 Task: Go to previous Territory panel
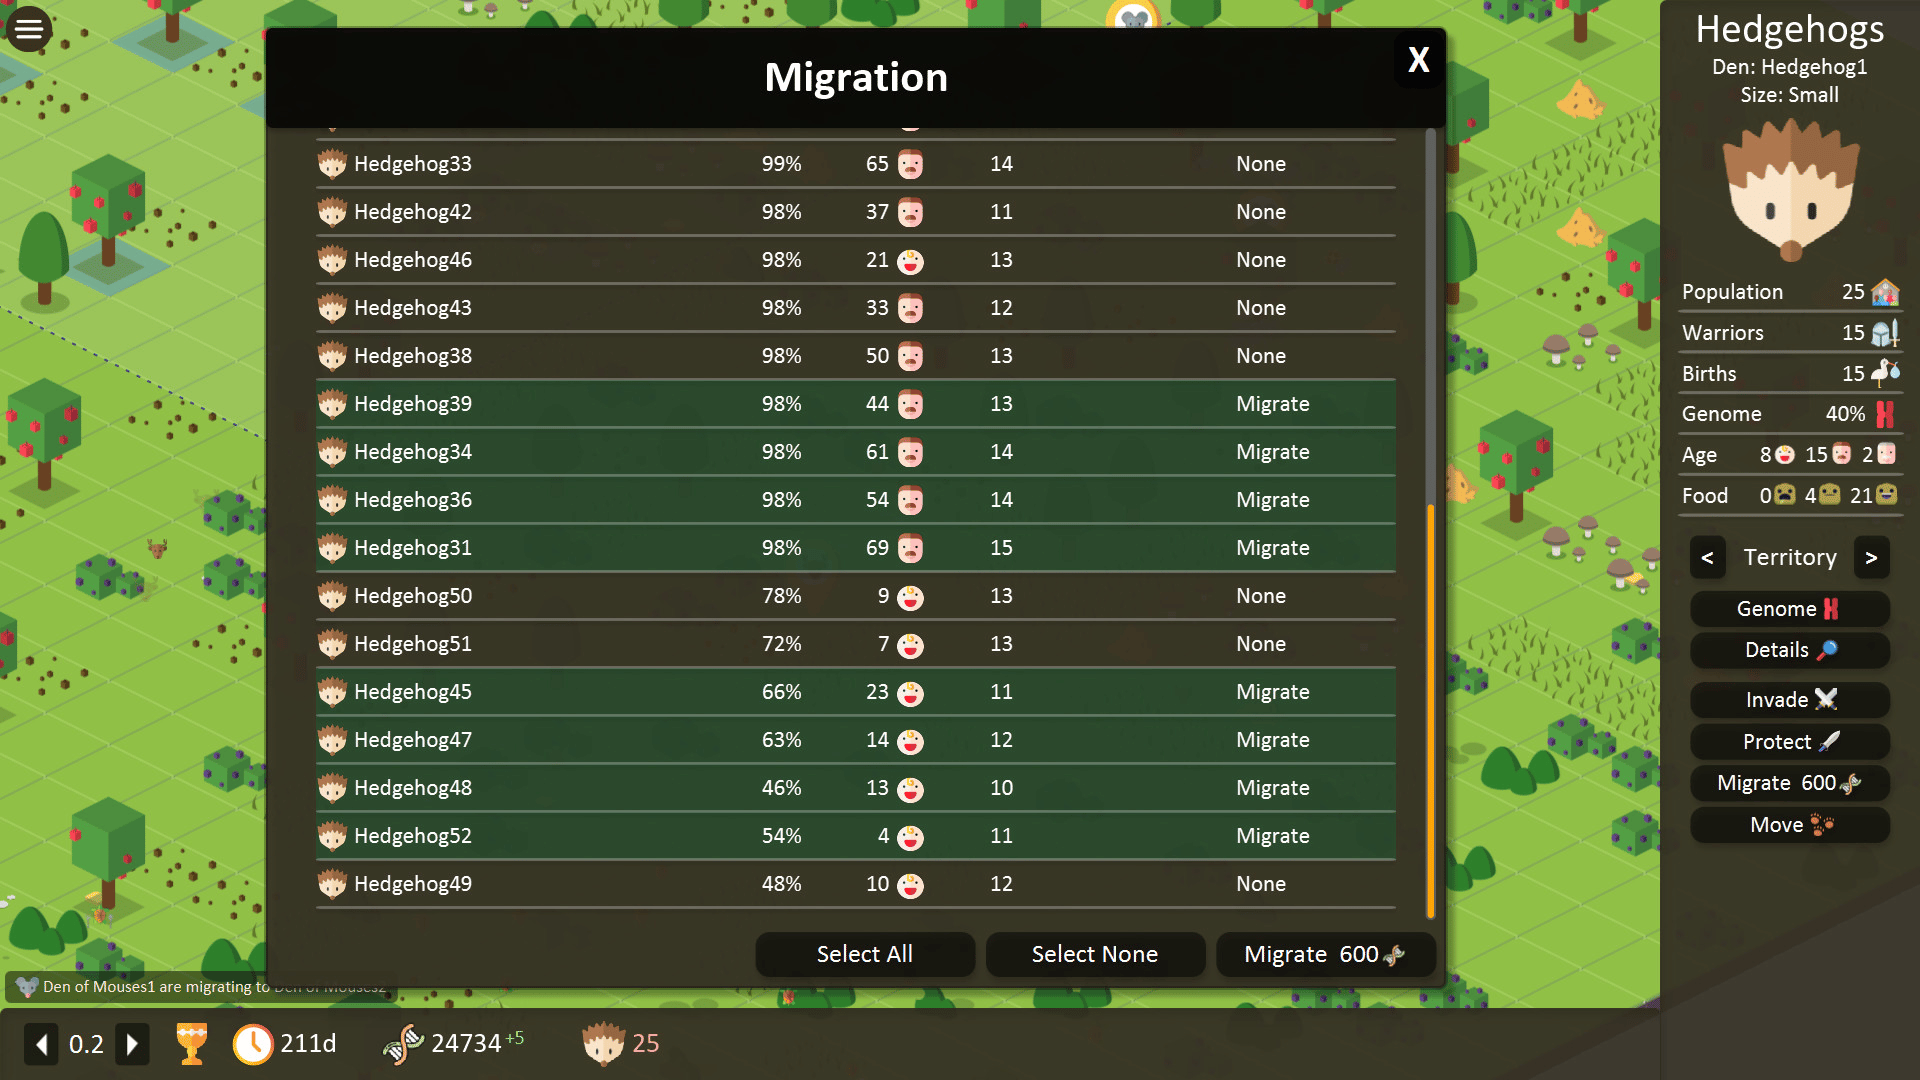pos(1707,557)
